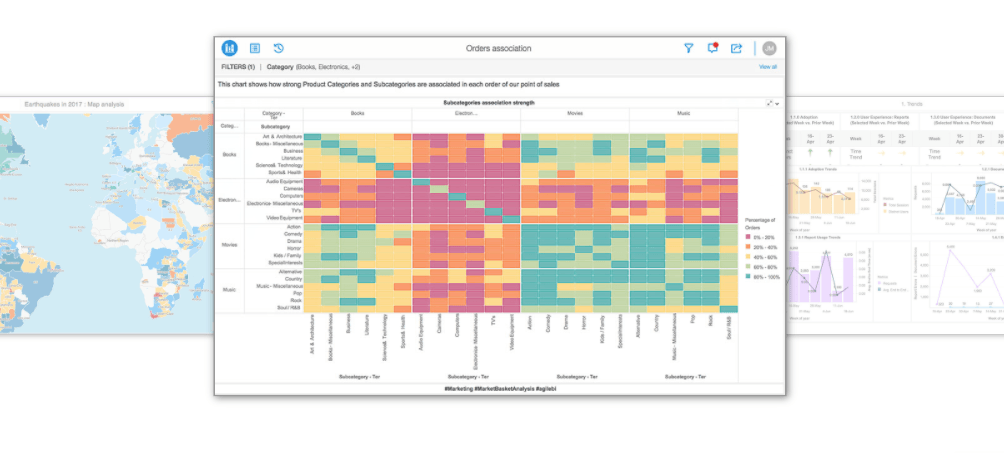The width and height of the screenshot is (1004, 453).
Task: Select the Movies column header
Action: [575, 114]
